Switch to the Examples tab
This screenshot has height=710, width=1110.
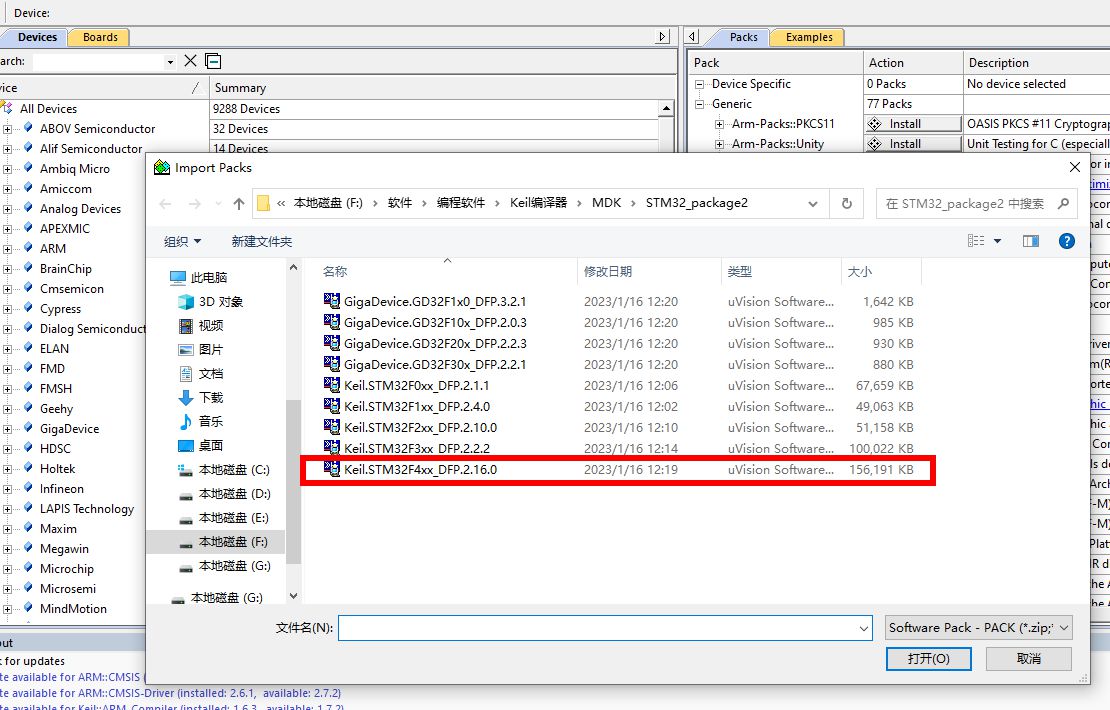[x=809, y=38]
